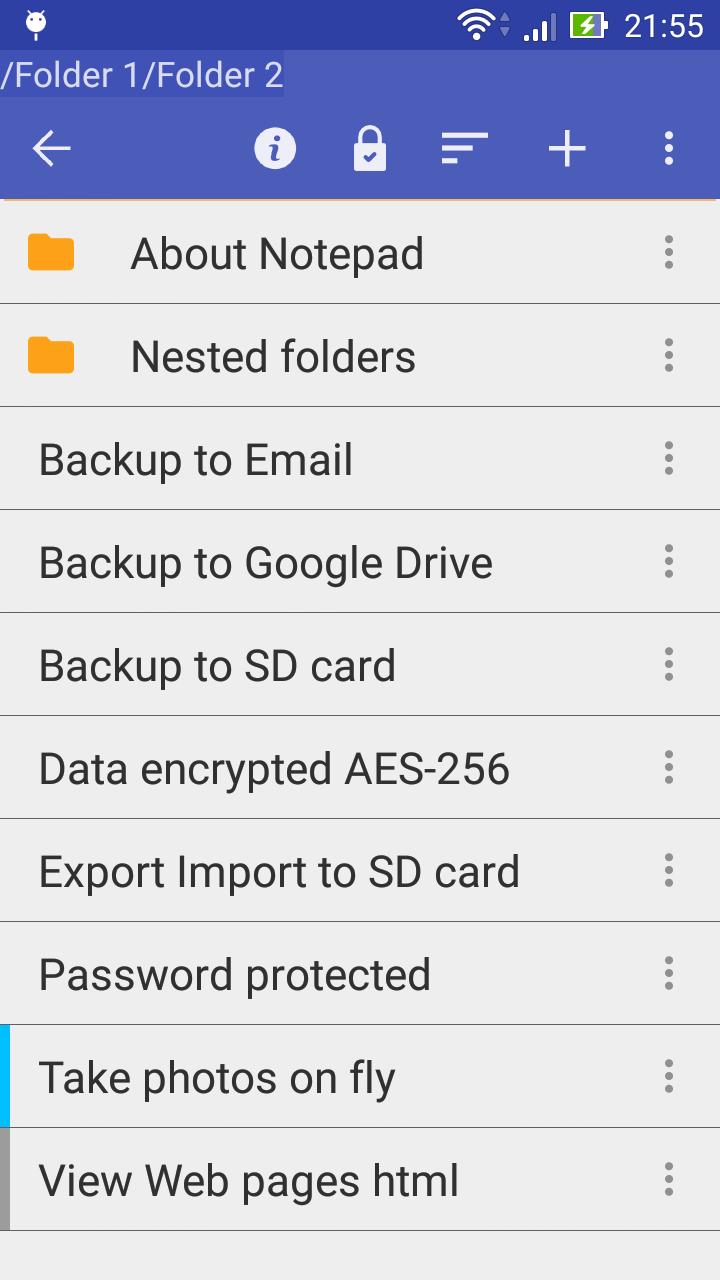The image size is (720, 1280).
Task: Open the About Notepad folder icon
Action: 51,252
